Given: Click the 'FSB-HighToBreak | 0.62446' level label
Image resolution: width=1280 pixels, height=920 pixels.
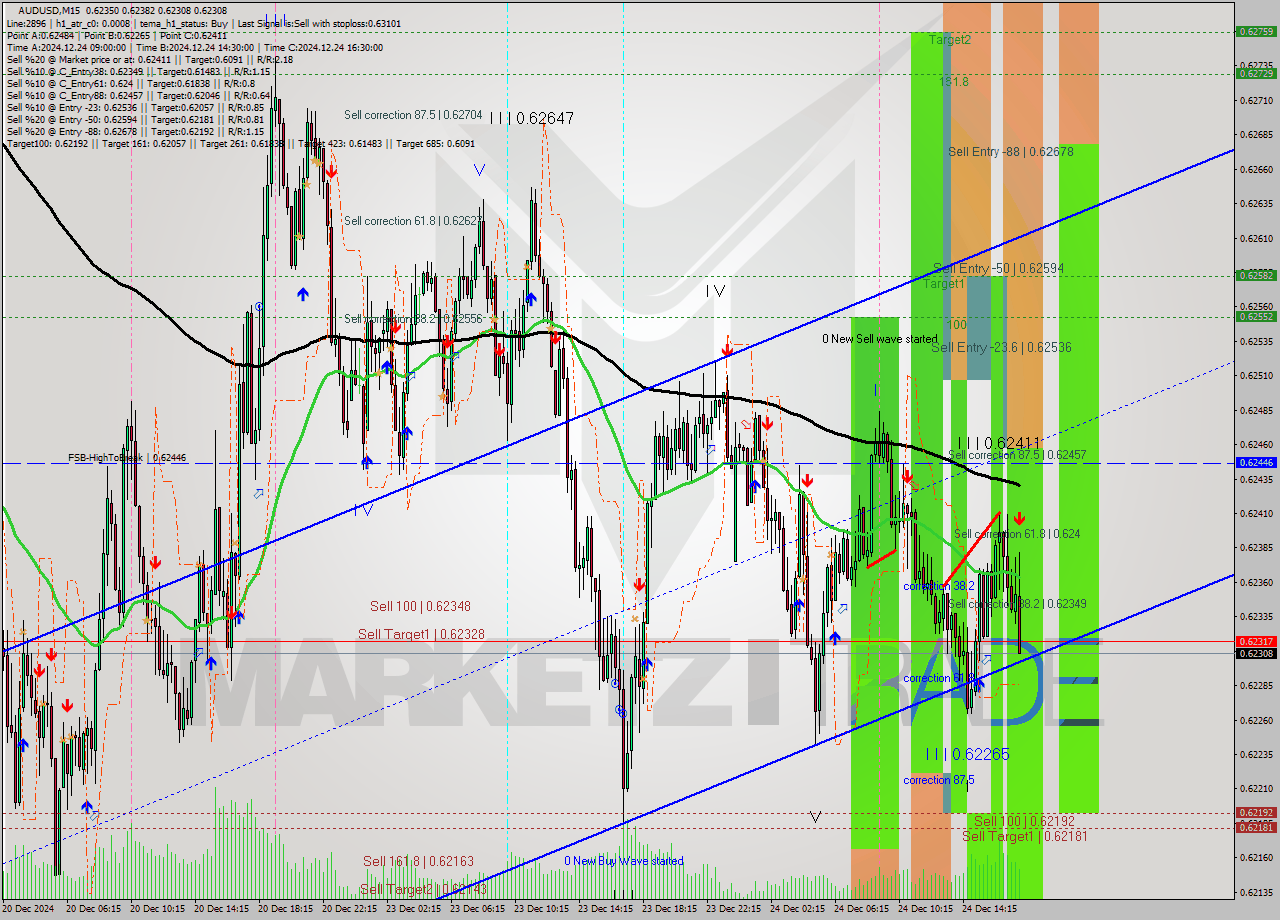Looking at the screenshot, I should (x=127, y=457).
